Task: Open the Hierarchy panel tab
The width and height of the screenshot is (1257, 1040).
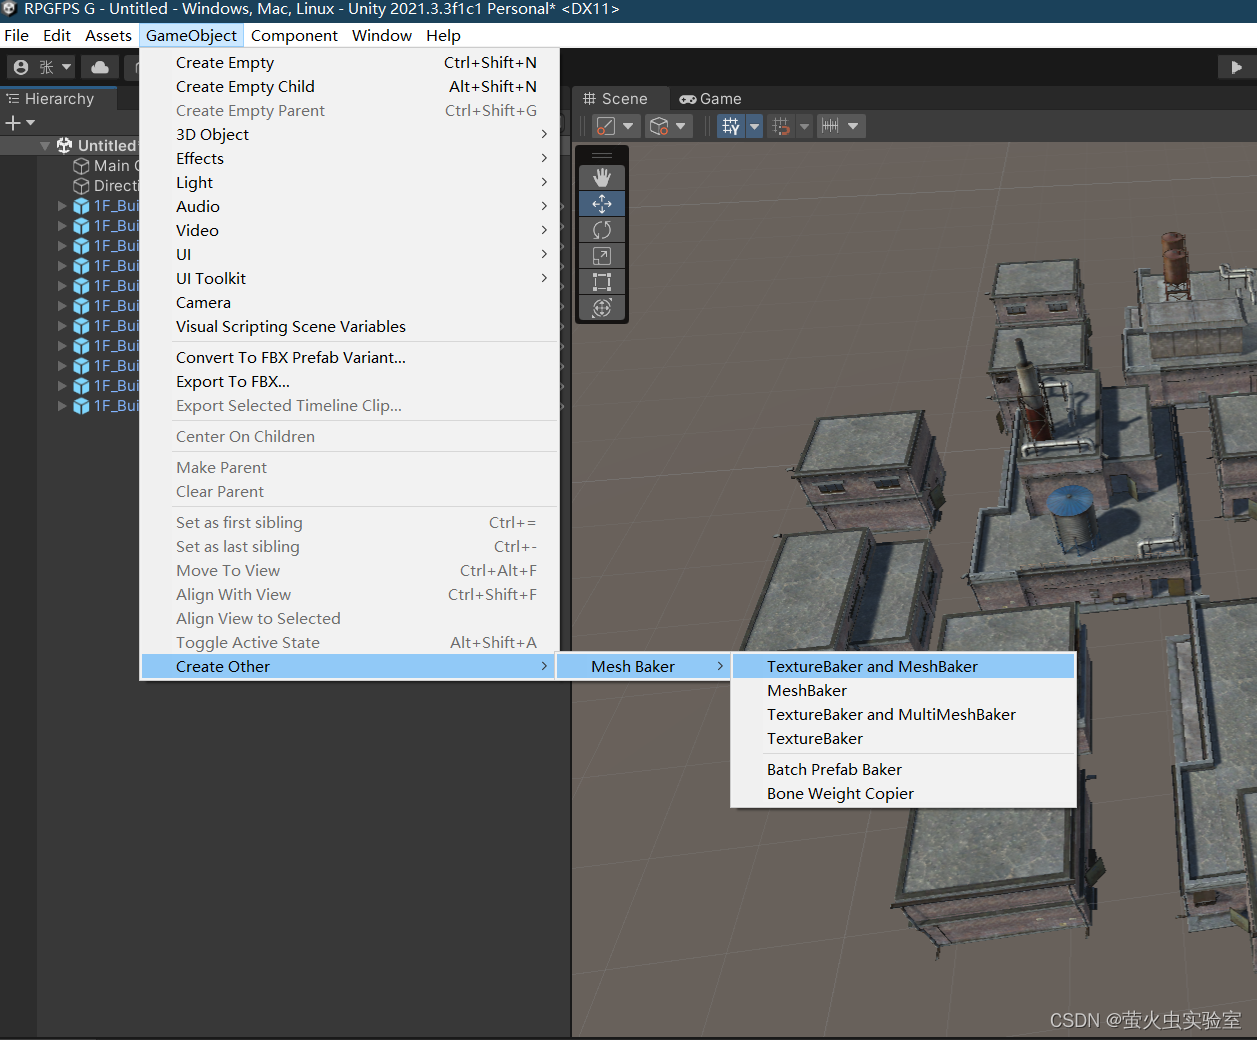Action: point(59,99)
